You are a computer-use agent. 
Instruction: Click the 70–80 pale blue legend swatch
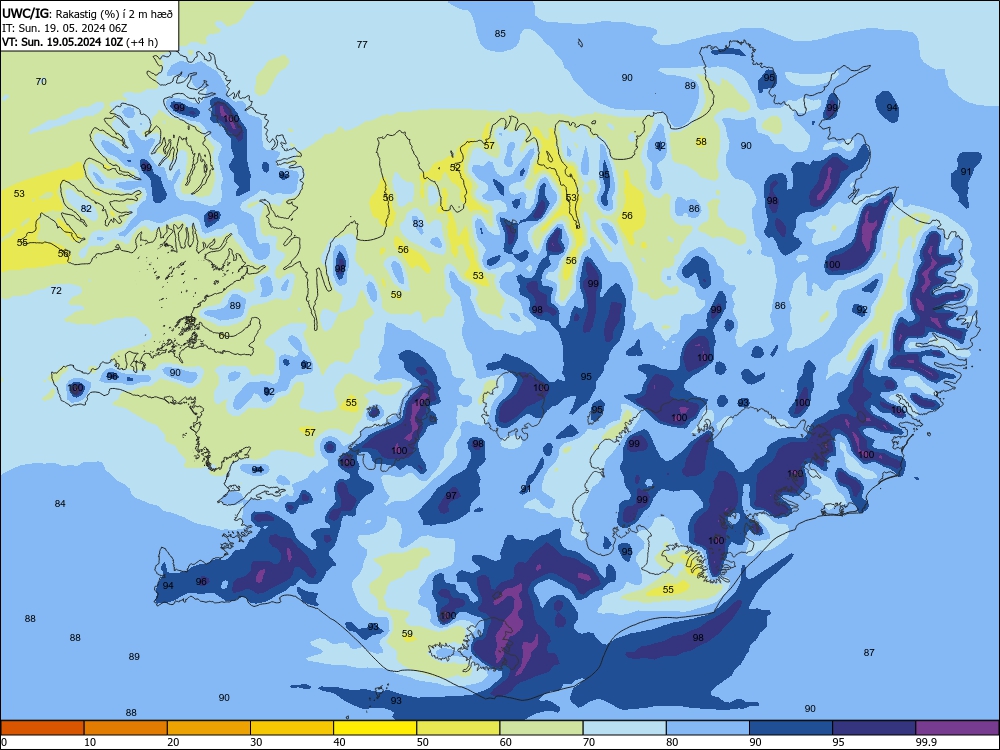click(624, 728)
